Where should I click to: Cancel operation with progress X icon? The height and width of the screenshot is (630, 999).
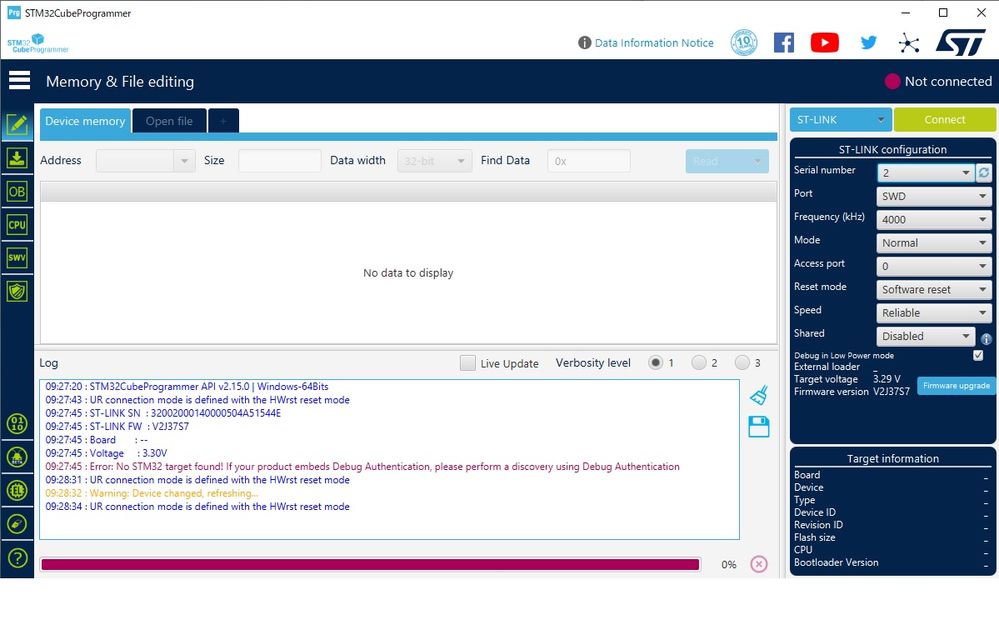point(758,564)
